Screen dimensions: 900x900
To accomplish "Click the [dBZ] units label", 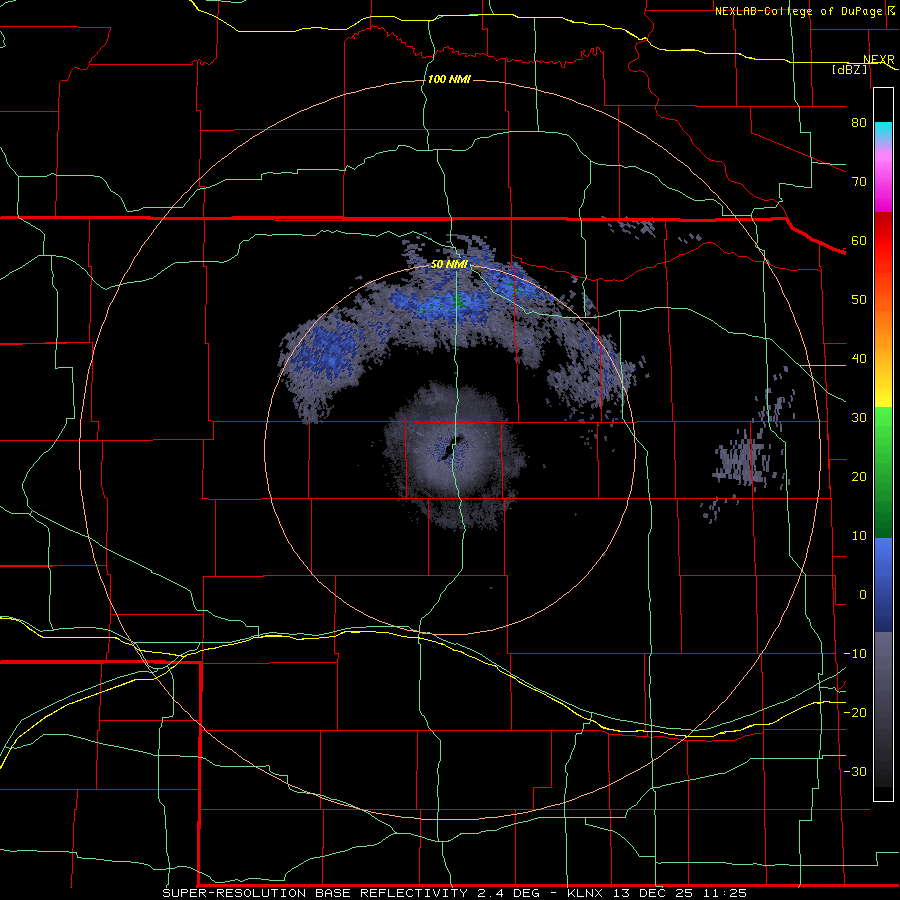I will [850, 69].
